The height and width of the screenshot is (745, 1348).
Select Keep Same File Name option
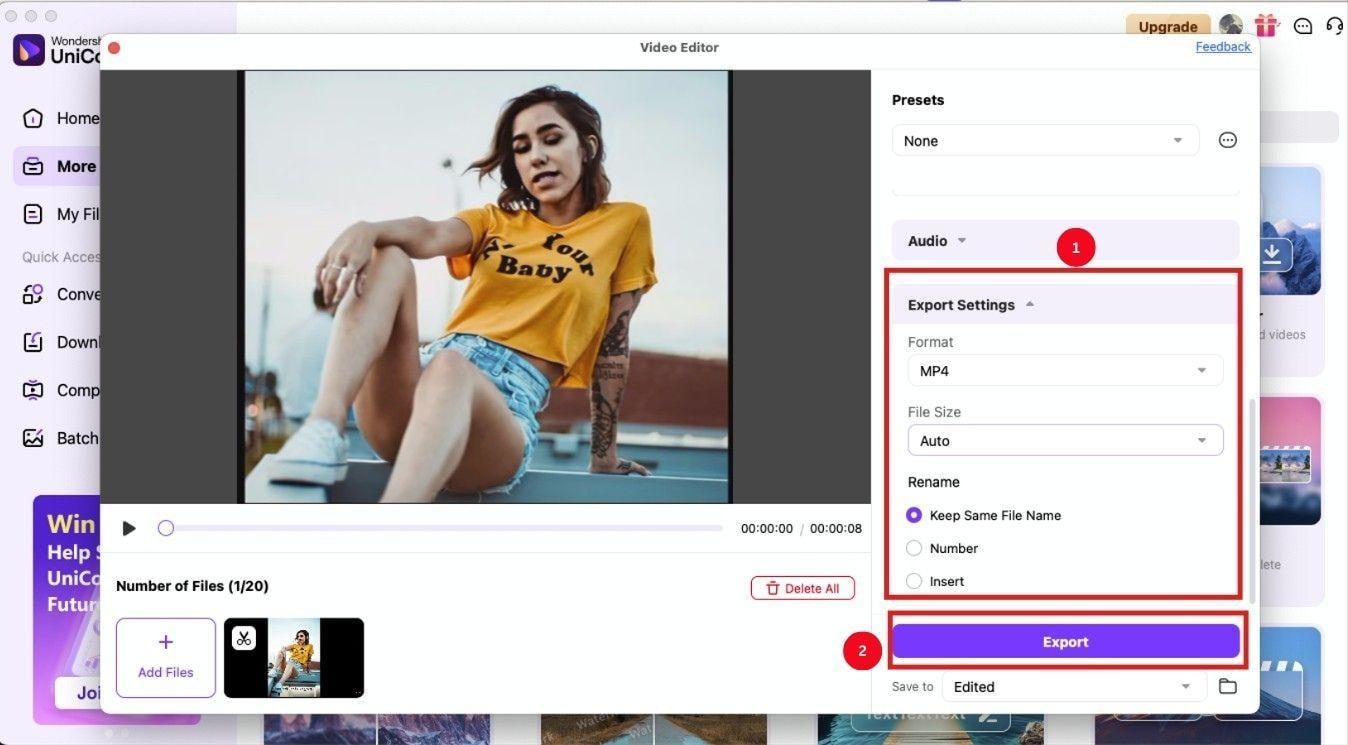coord(984,515)
